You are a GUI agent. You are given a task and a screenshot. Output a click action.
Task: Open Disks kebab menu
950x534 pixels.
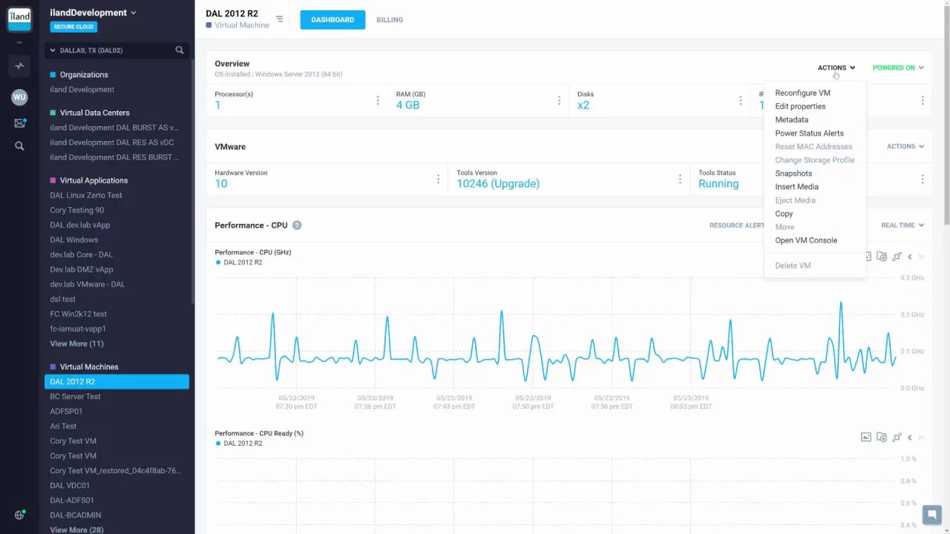(x=740, y=100)
